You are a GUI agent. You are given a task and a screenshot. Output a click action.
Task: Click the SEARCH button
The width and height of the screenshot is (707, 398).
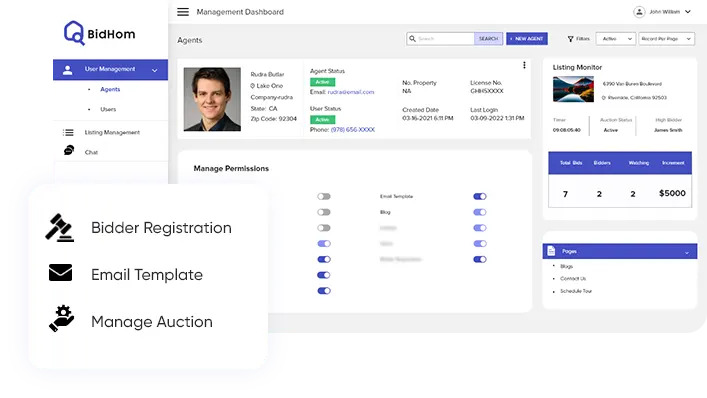click(x=488, y=39)
